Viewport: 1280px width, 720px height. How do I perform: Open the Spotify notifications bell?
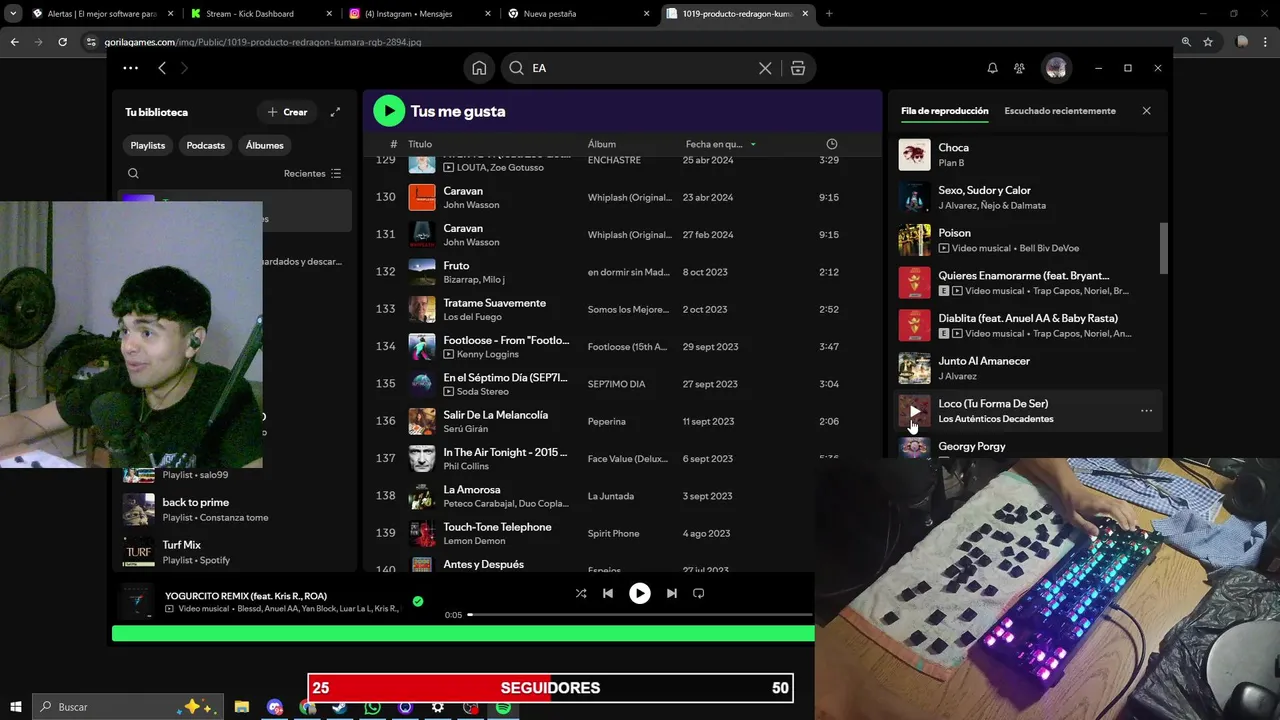(992, 68)
